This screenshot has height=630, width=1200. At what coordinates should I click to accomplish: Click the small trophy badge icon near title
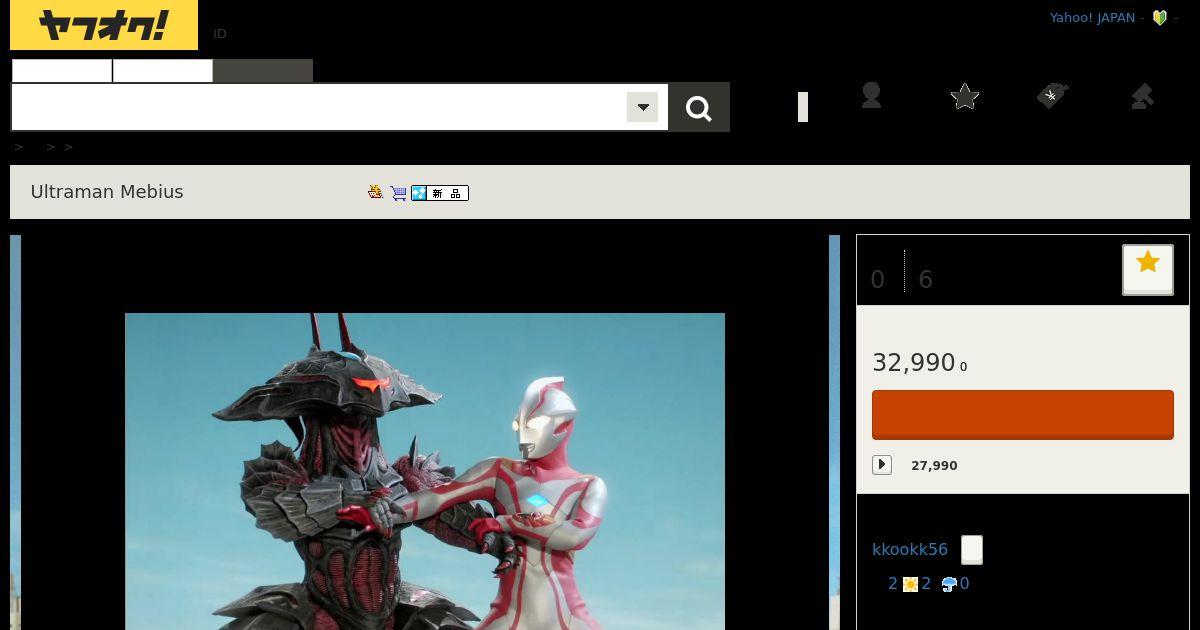(376, 192)
